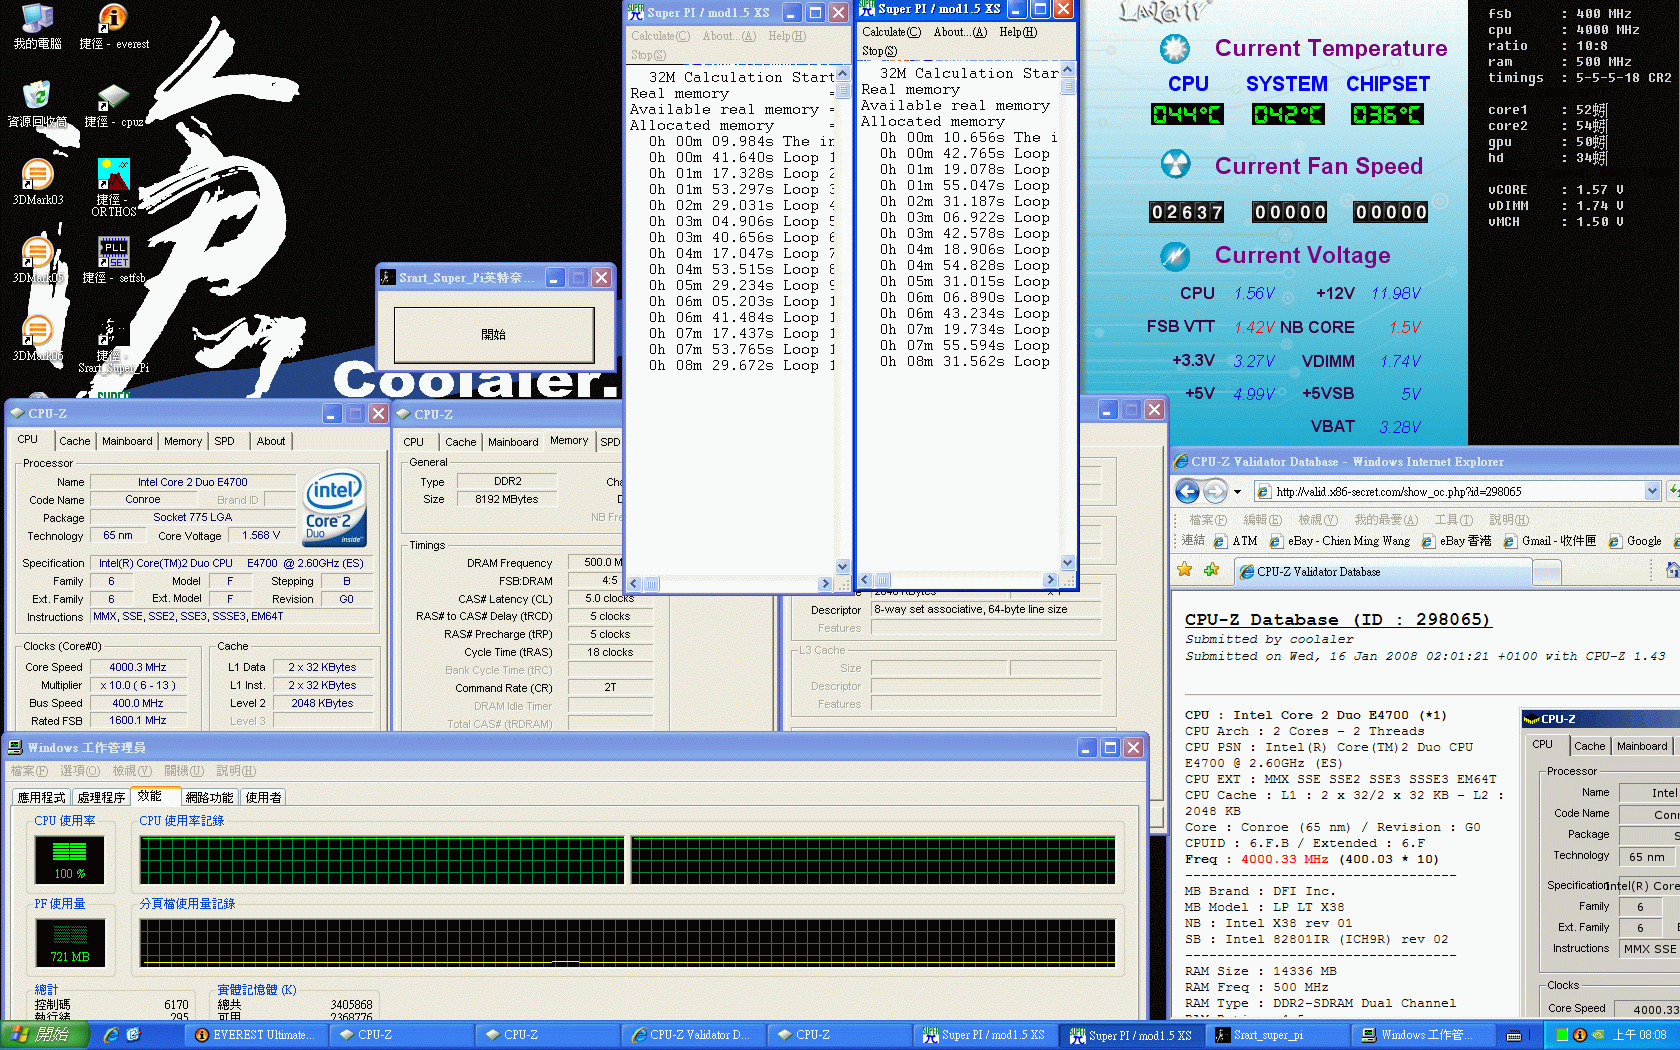Open Start_Super_Pi desktop shortcut
Screen dimensions: 1680x1050
pyautogui.click(x=113, y=346)
